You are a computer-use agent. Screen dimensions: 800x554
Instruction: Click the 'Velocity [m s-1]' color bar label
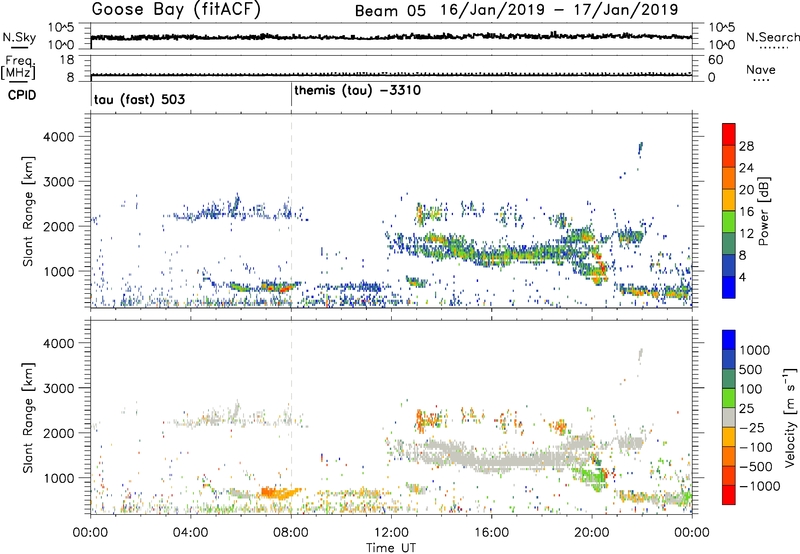point(790,417)
